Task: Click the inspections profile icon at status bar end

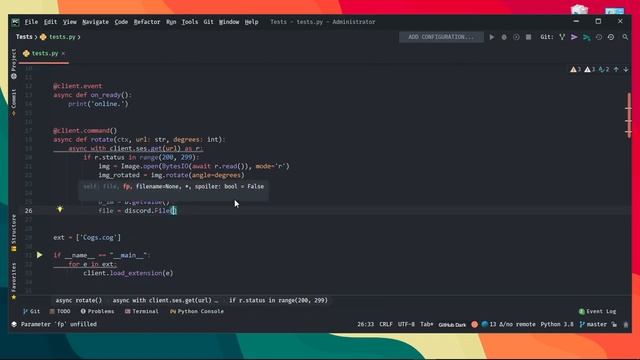Action: pos(626,324)
